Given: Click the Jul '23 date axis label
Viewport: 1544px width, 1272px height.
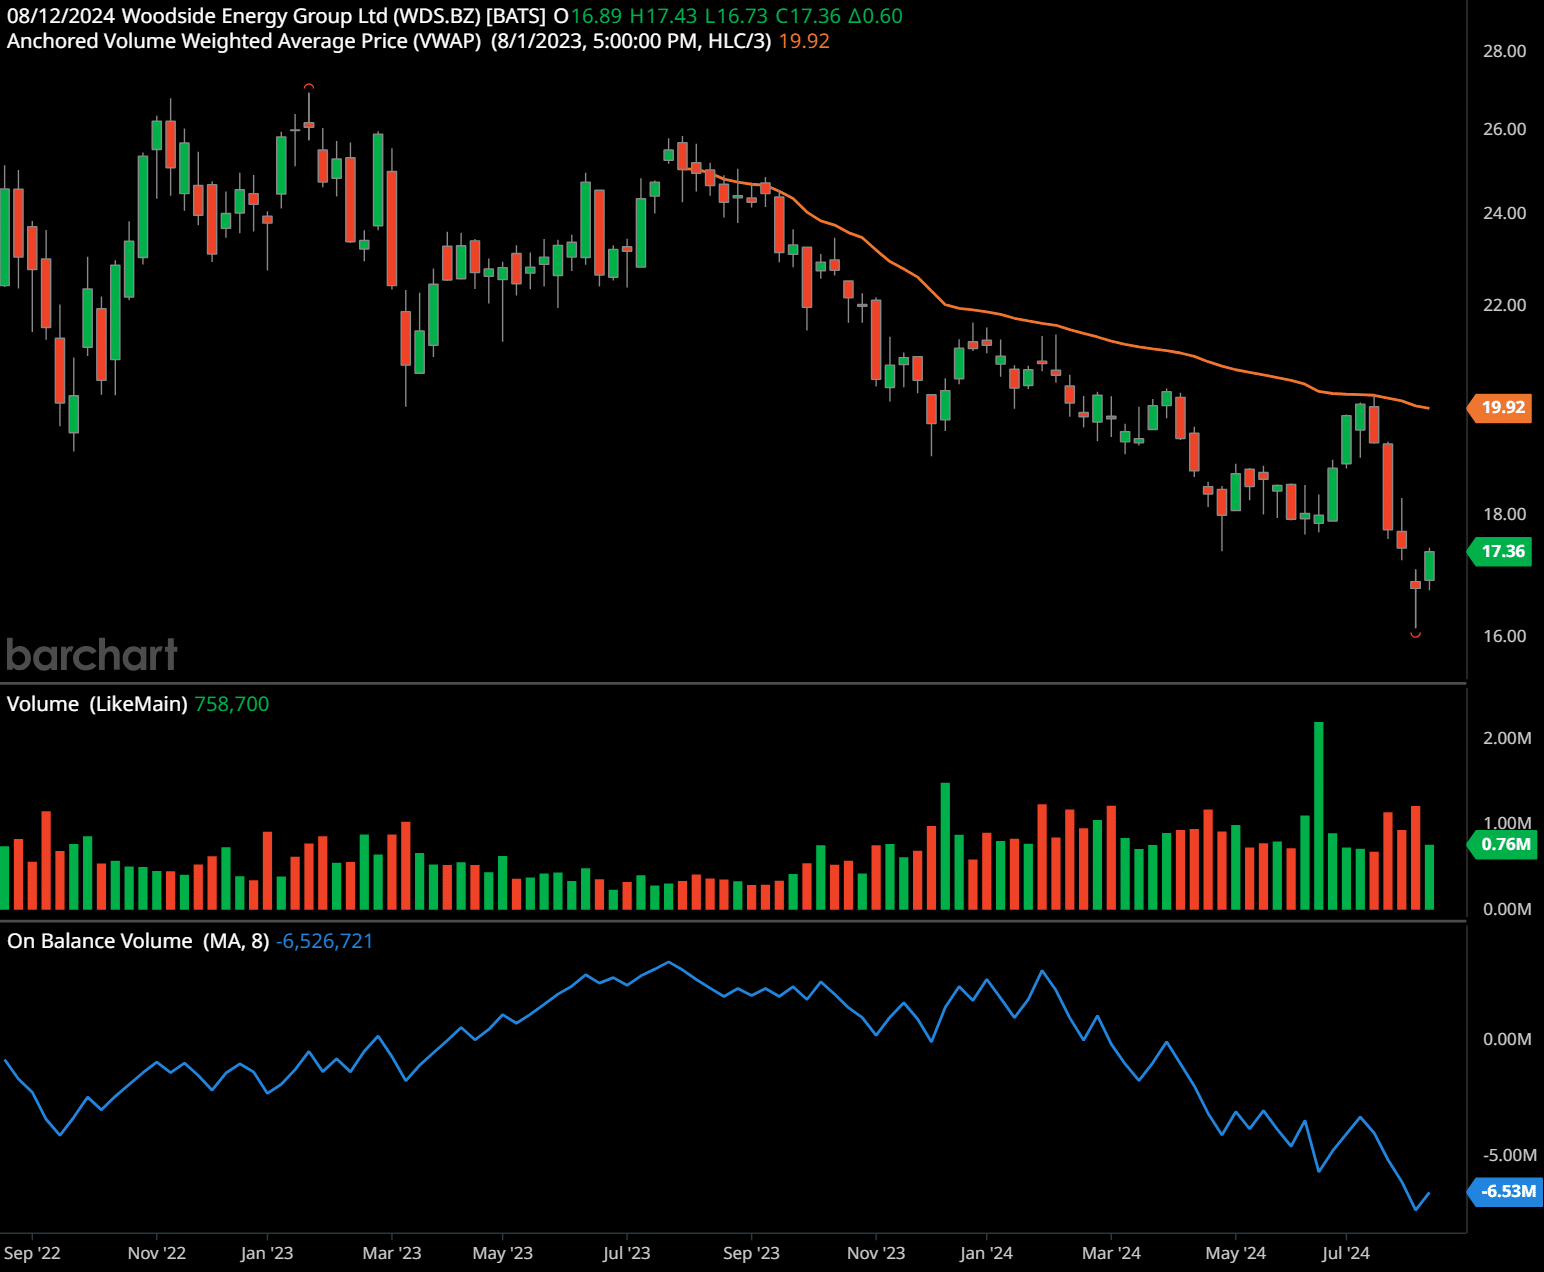Looking at the screenshot, I should [x=627, y=1253].
